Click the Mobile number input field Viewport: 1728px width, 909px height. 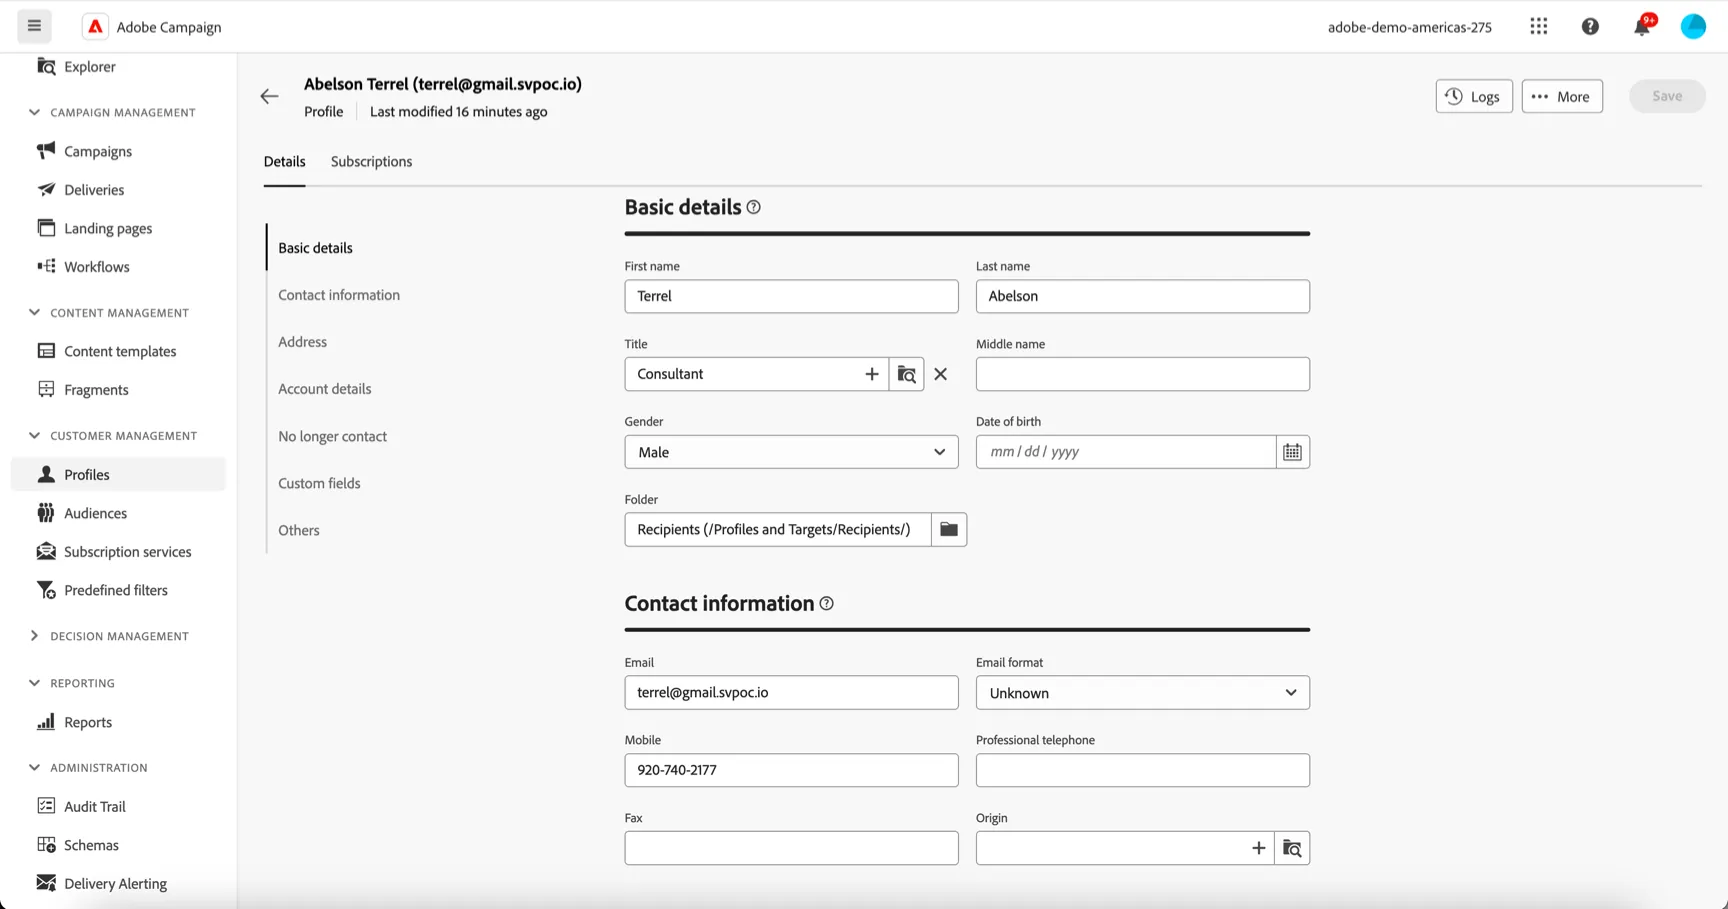click(791, 770)
